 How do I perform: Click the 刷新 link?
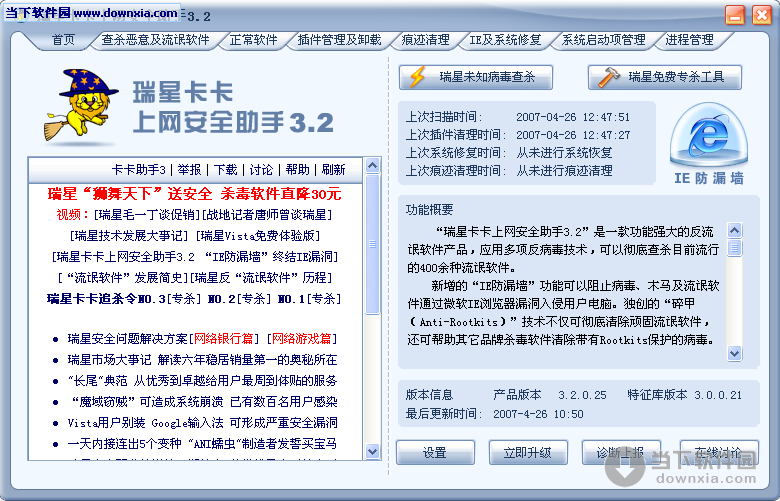(333, 170)
